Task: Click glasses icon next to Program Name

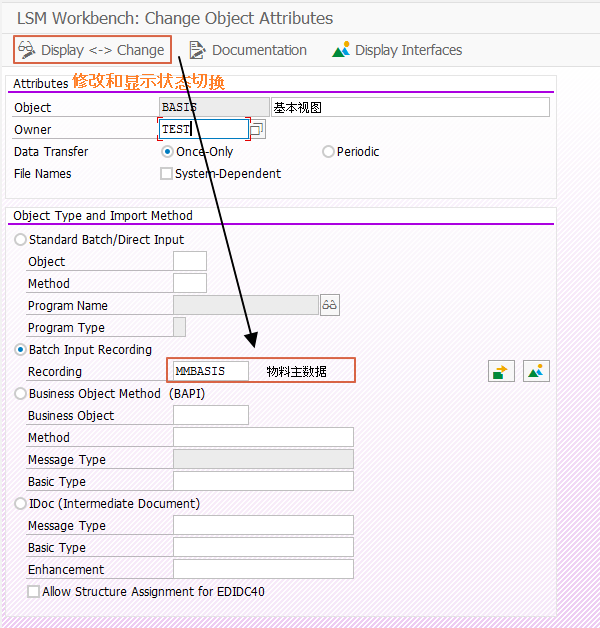Action: pyautogui.click(x=330, y=305)
